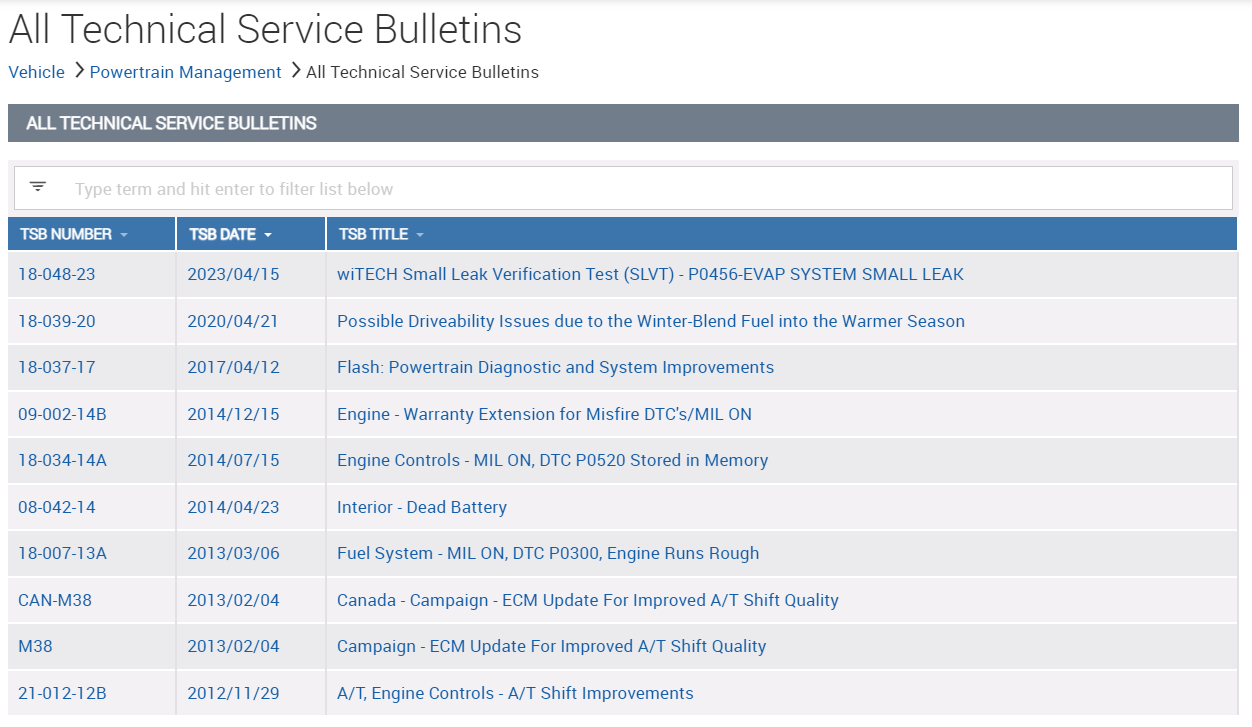Open Winter-Blend Fuel driveability bulletin

click(x=650, y=321)
